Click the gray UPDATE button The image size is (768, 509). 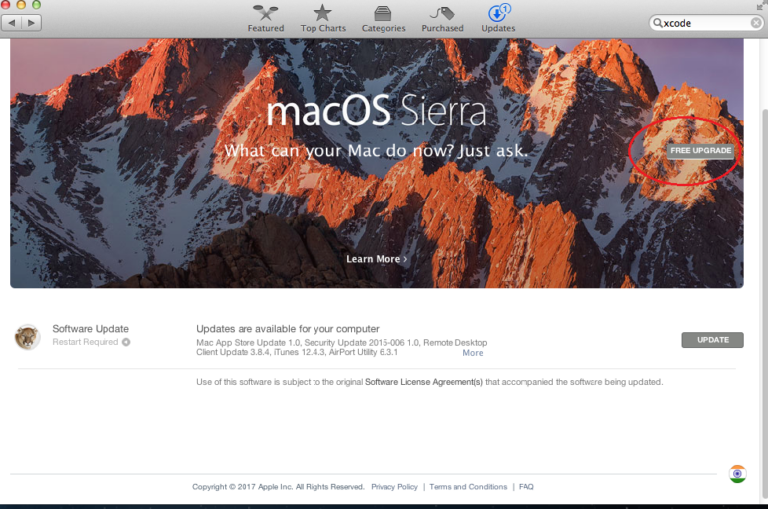712,340
